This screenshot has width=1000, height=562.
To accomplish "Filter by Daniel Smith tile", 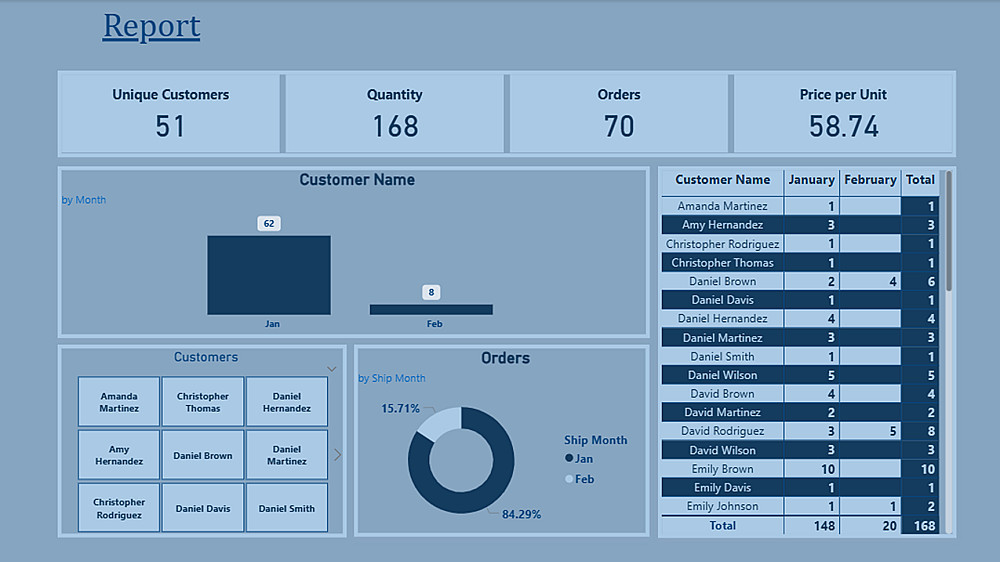I will (x=287, y=508).
